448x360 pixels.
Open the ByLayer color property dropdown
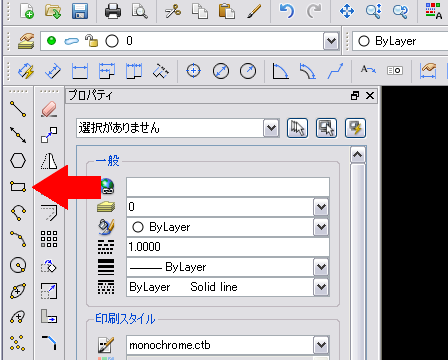pos(321,227)
